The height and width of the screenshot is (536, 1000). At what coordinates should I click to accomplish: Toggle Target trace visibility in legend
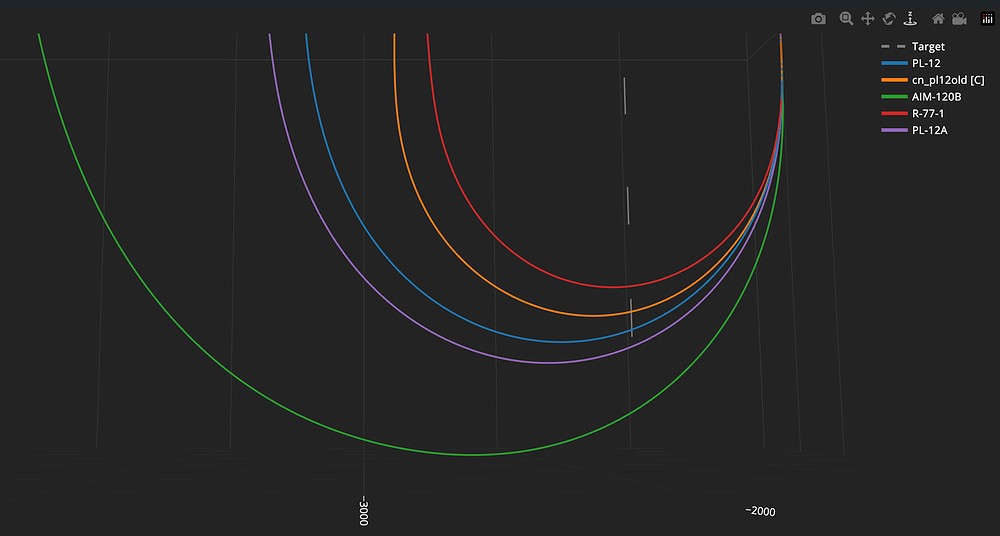pos(927,47)
